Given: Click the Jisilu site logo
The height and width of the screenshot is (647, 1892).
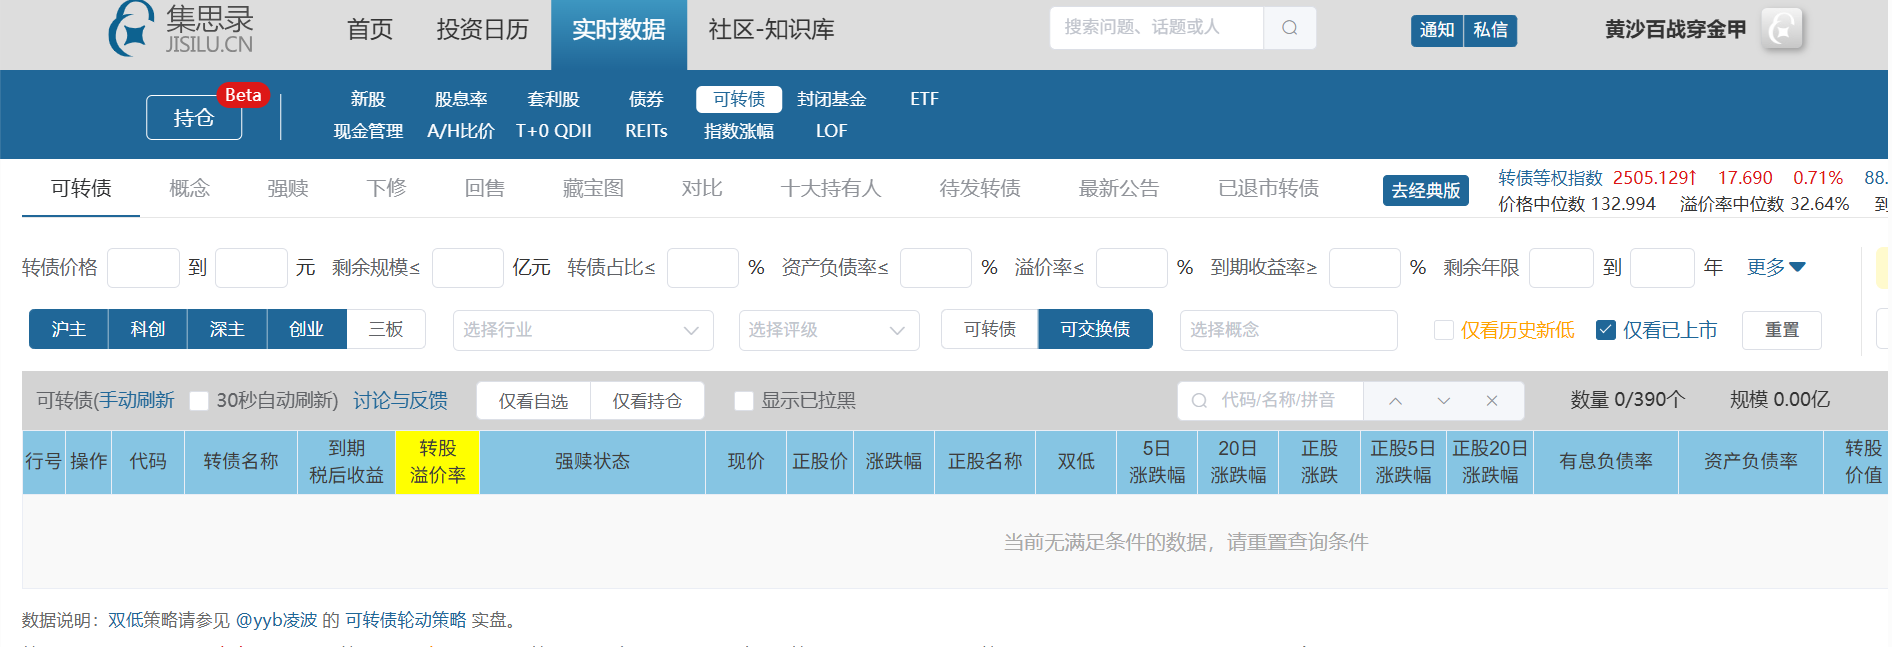Looking at the screenshot, I should 181,29.
